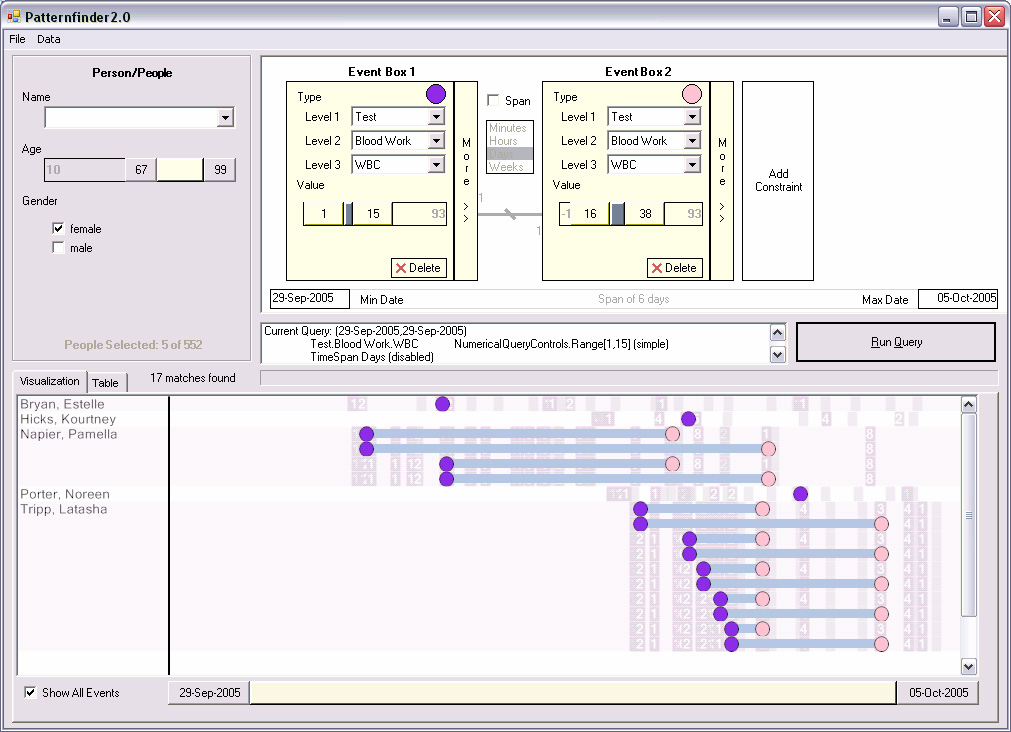The width and height of the screenshot is (1011, 732).
Task: Open Event Box 2 Level 1 Test dropdown
Action: tap(692, 117)
